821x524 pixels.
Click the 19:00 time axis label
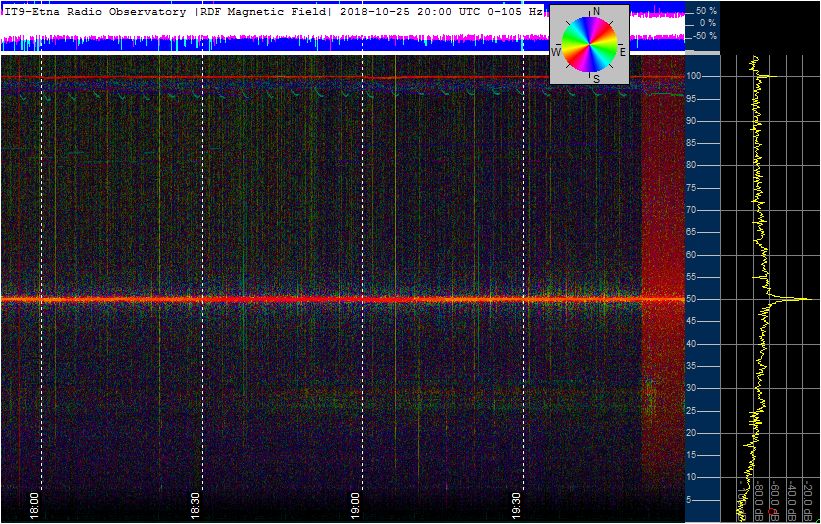(356, 505)
